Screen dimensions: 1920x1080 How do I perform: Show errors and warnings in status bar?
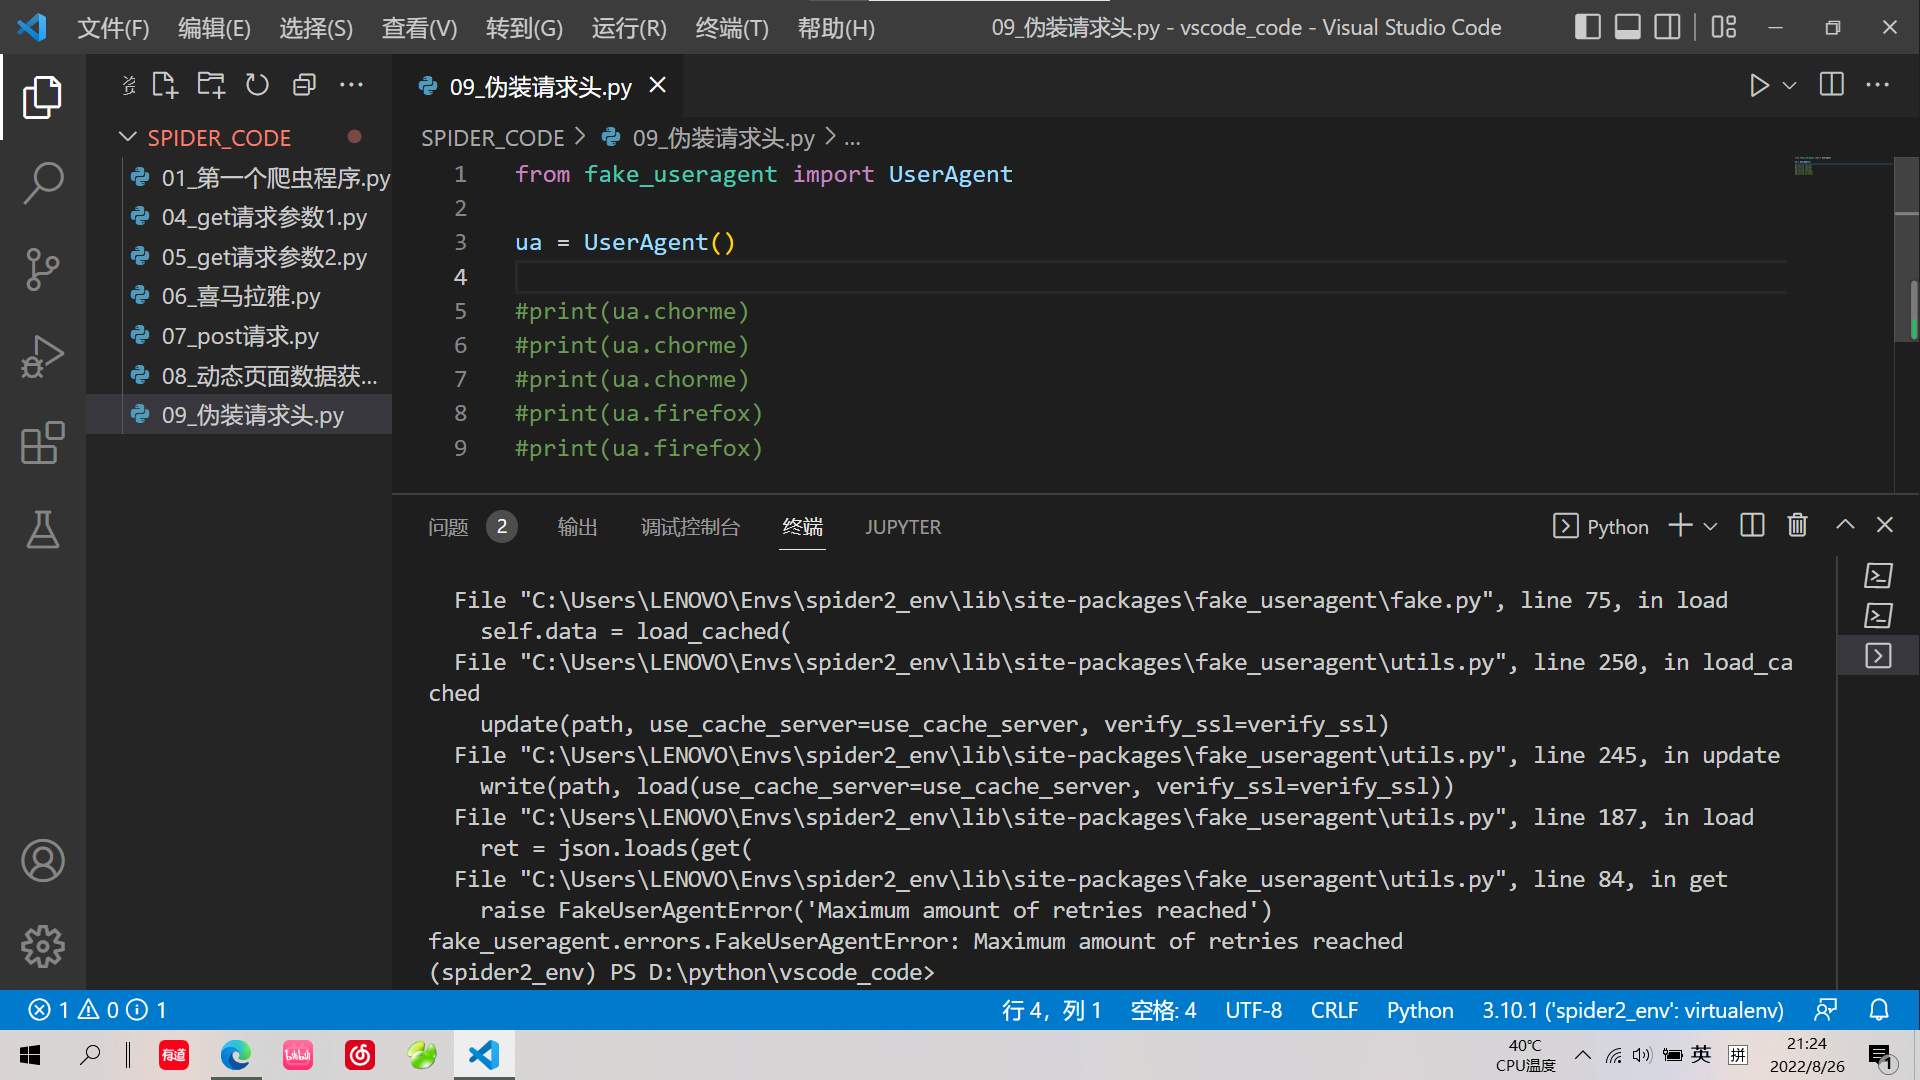pos(97,1010)
